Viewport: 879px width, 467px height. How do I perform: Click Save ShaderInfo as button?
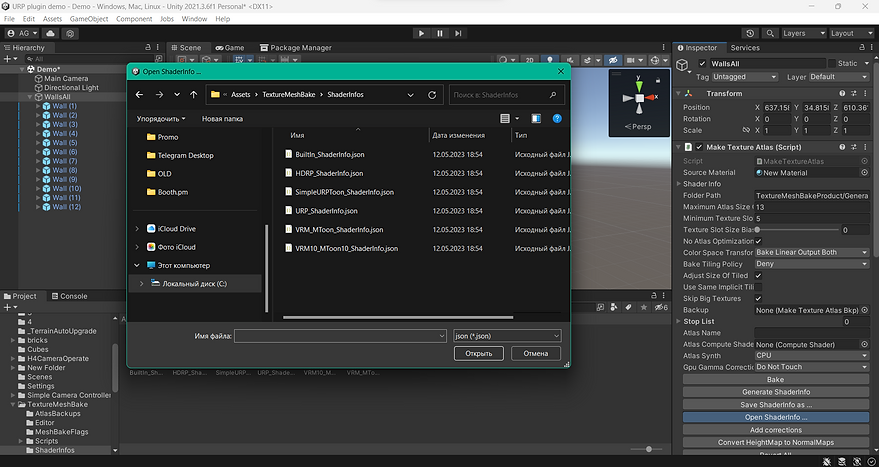pyautogui.click(x=775, y=405)
